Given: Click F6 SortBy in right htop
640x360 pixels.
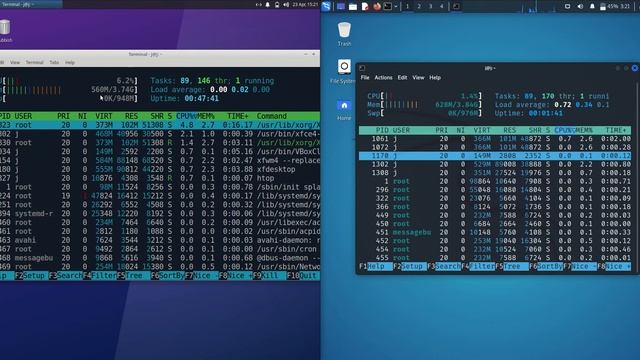Looking at the screenshot, I should point(546,267).
